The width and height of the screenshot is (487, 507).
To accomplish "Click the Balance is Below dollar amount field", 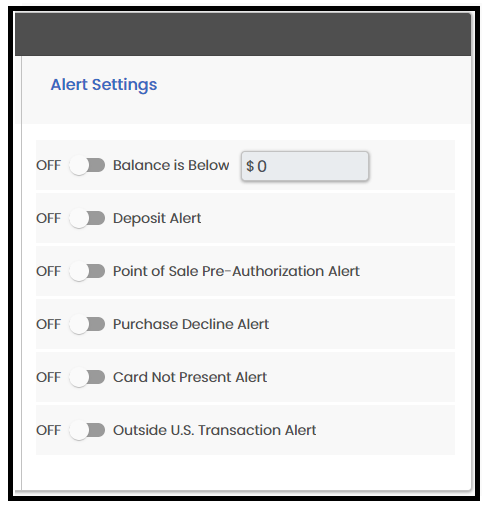I will tap(305, 166).
